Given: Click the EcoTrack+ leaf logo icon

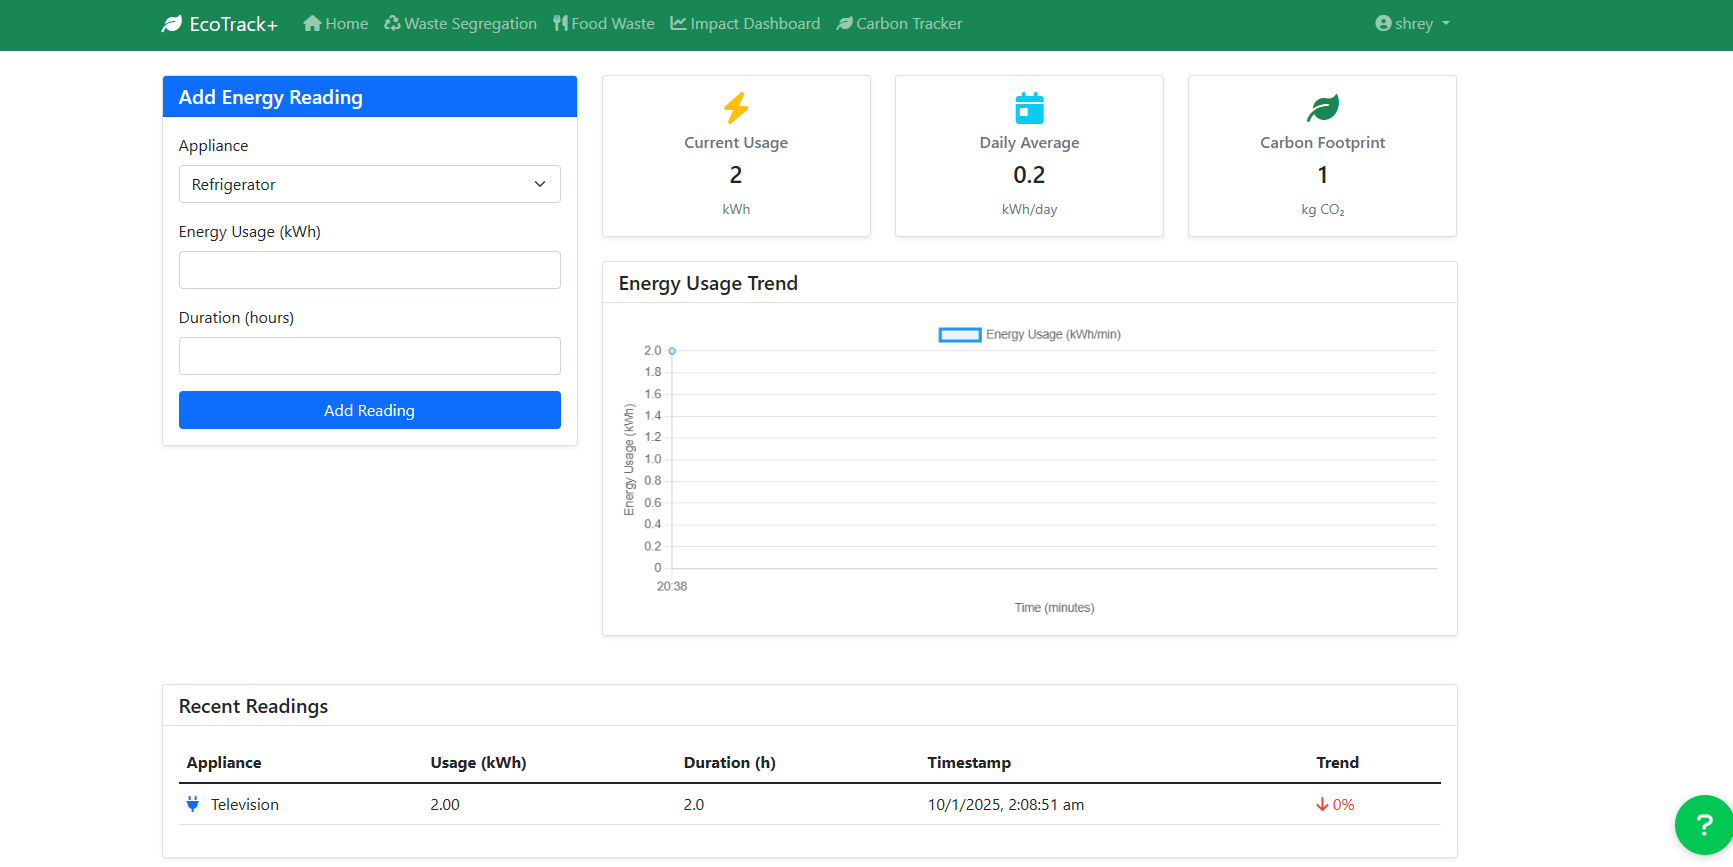Looking at the screenshot, I should click(x=172, y=24).
